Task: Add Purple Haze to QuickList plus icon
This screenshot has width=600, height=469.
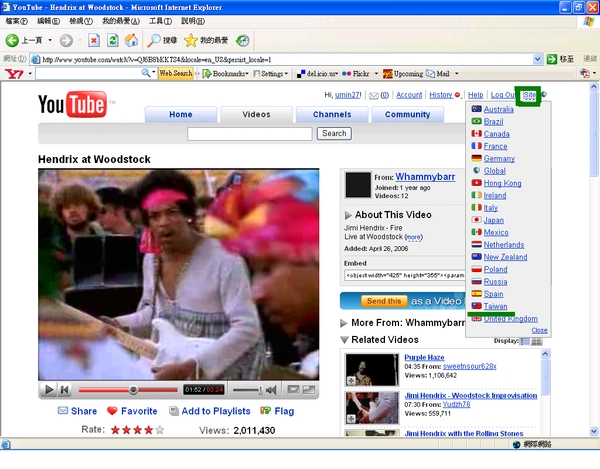Action: point(351,381)
